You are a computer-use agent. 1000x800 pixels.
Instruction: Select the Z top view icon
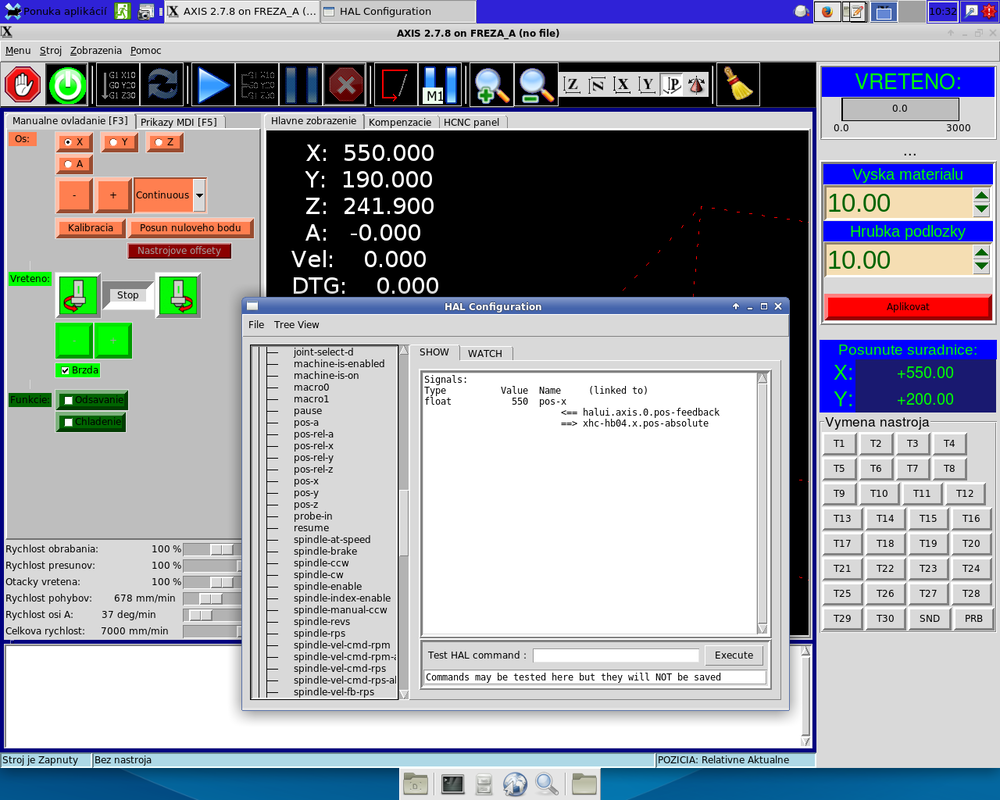pyautogui.click(x=572, y=85)
